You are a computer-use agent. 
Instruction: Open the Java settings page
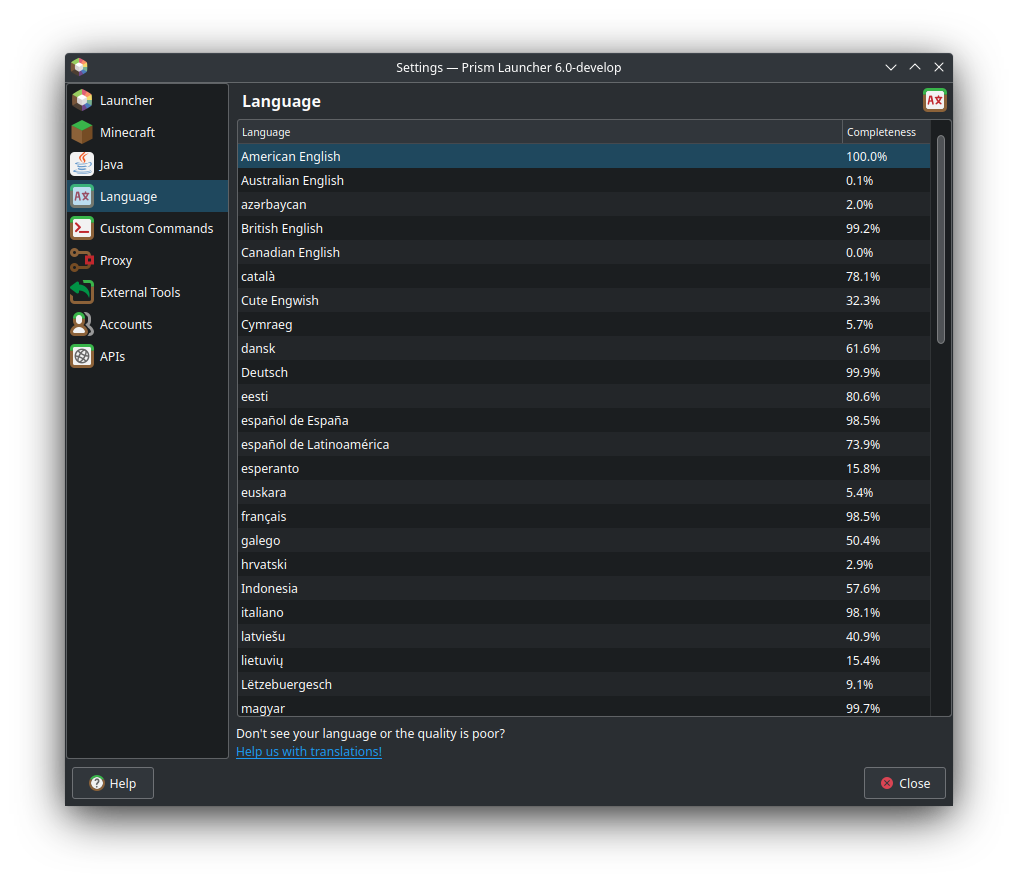(147, 164)
